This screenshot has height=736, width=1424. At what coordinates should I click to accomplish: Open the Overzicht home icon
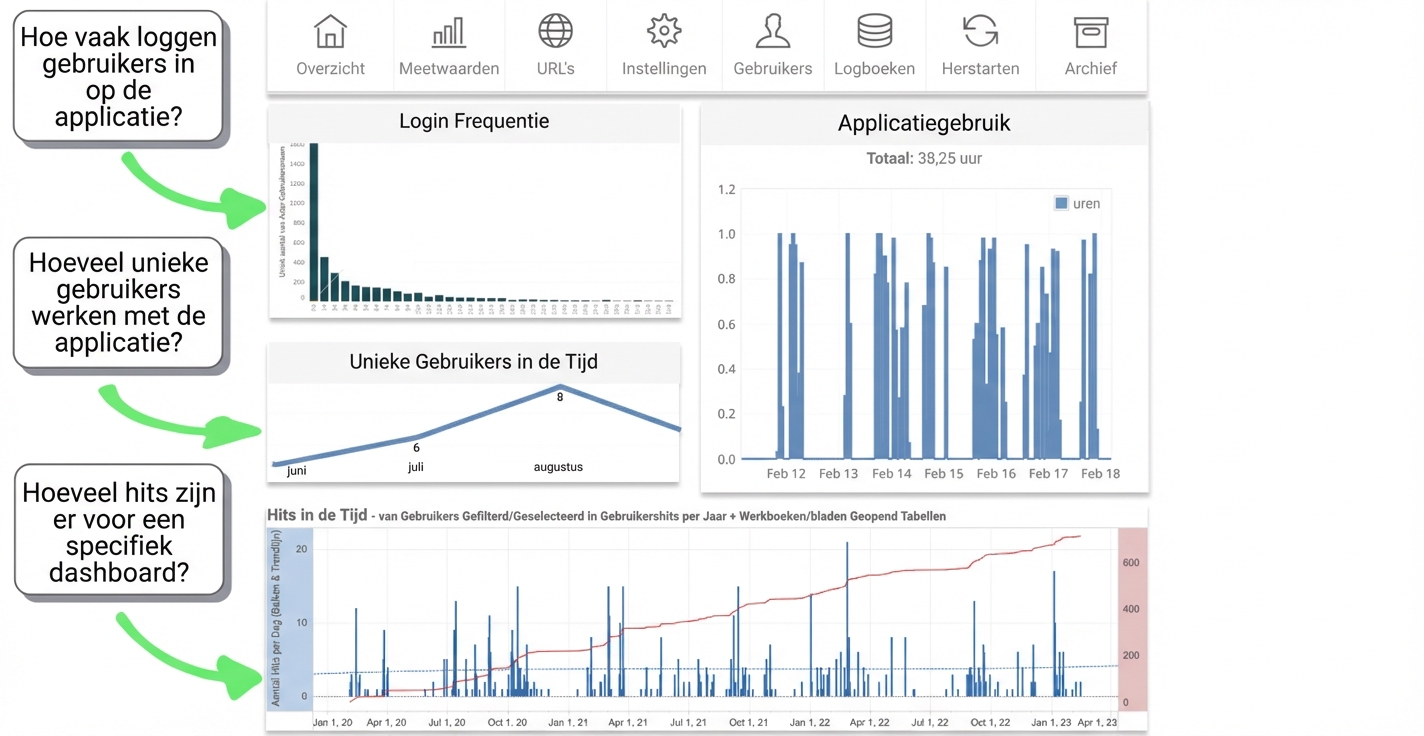coord(330,31)
